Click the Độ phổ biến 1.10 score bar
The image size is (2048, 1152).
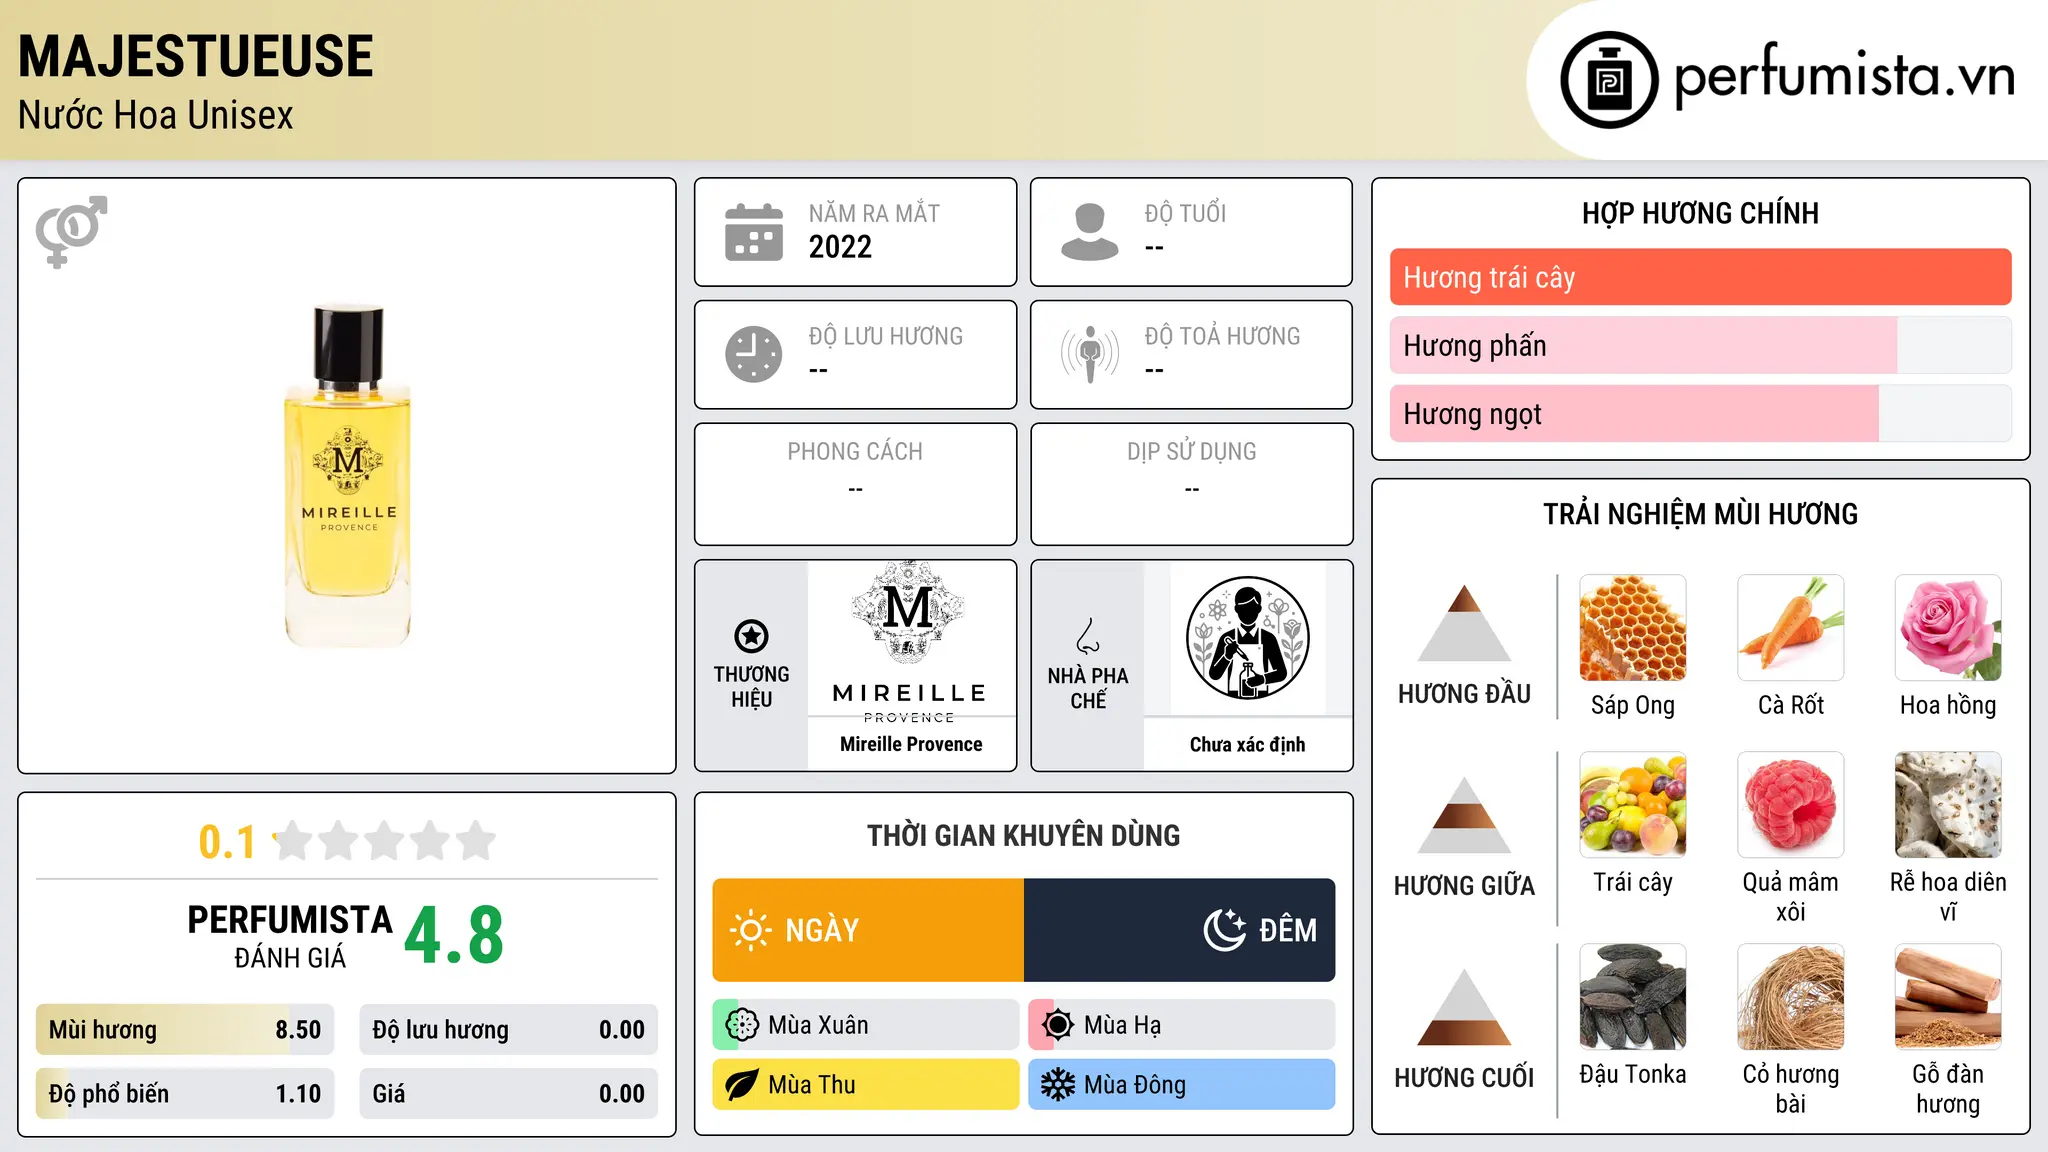coord(185,1094)
